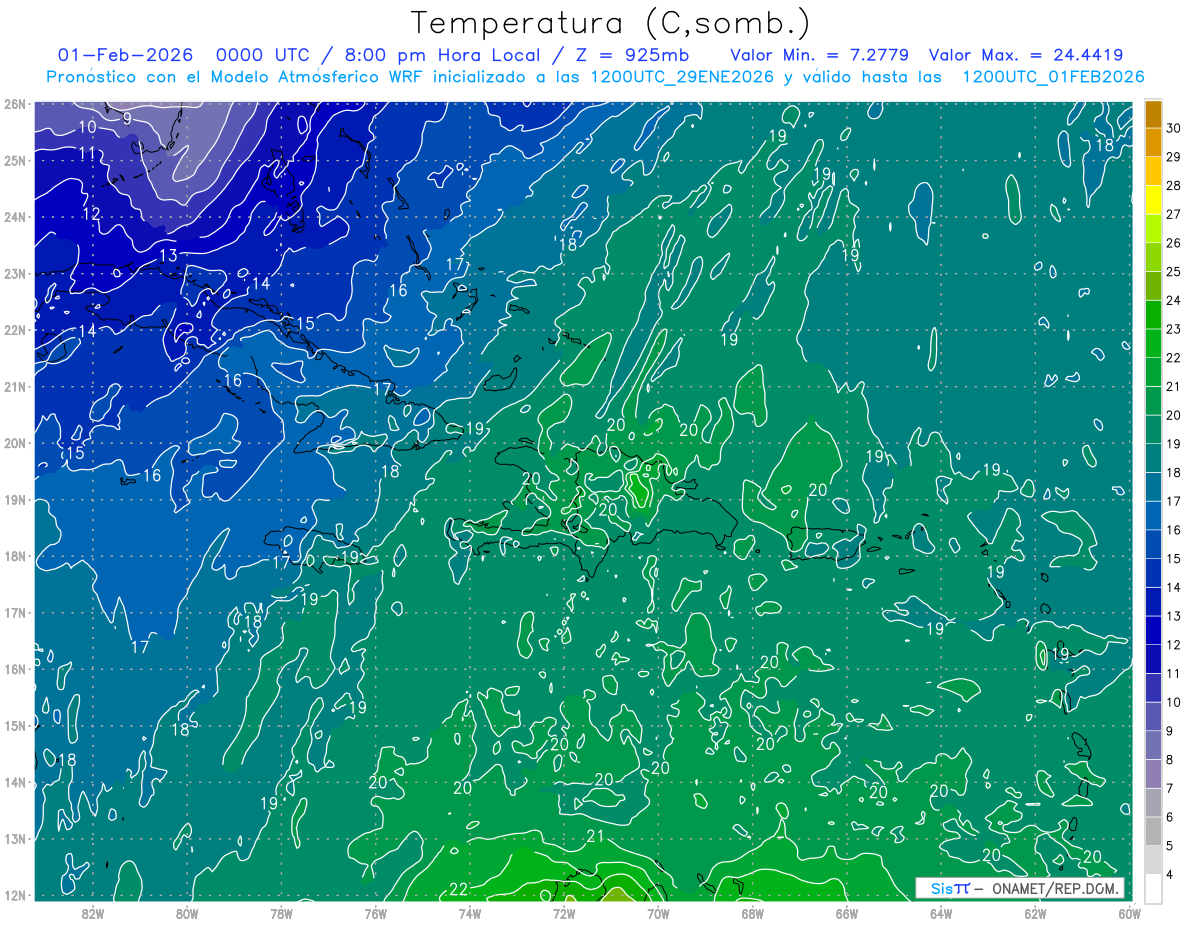Click the latitude axis label "22N"
1200x927 pixels.
15,330
